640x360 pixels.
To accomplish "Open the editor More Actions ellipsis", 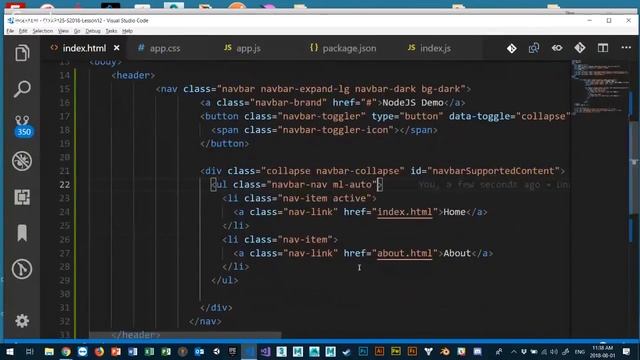I will [626, 48].
